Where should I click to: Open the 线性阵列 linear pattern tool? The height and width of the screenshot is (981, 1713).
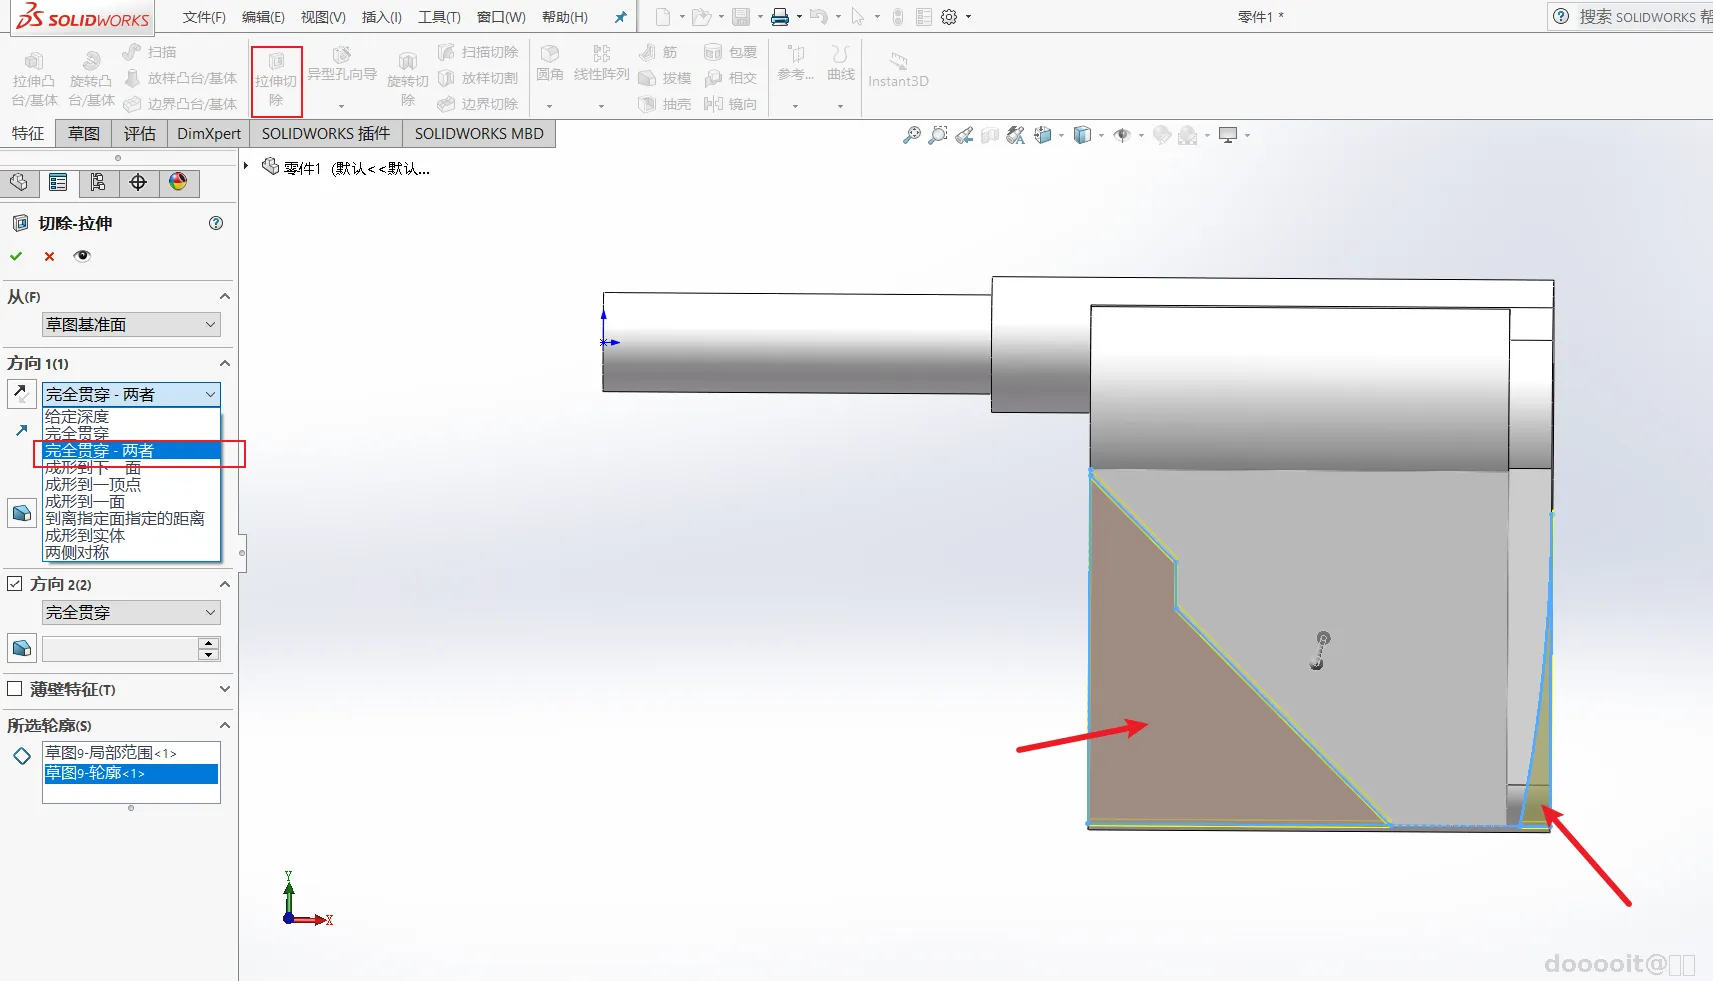coord(601,62)
